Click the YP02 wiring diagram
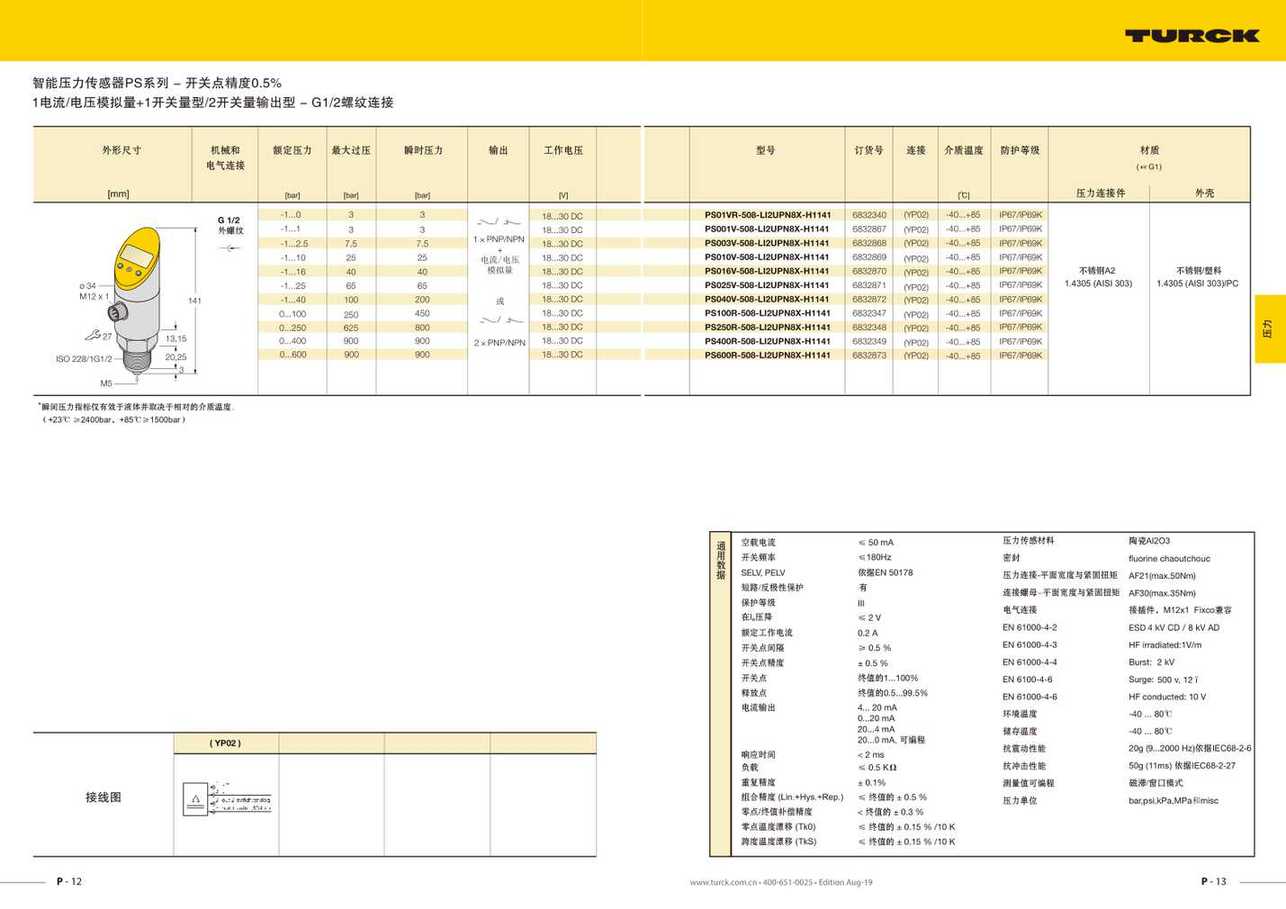This screenshot has height=909, width=1286. [x=226, y=798]
